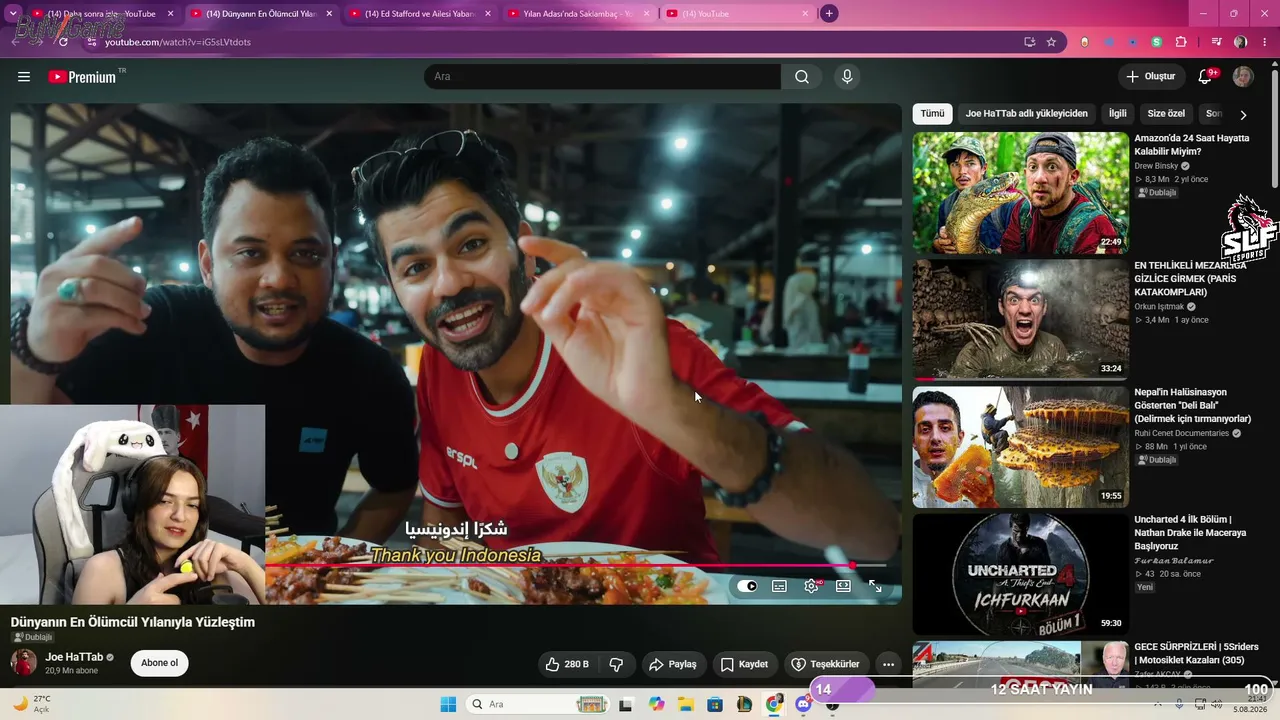
Task: Open Chrome extensions puzzle icon
Action: pyautogui.click(x=1181, y=42)
